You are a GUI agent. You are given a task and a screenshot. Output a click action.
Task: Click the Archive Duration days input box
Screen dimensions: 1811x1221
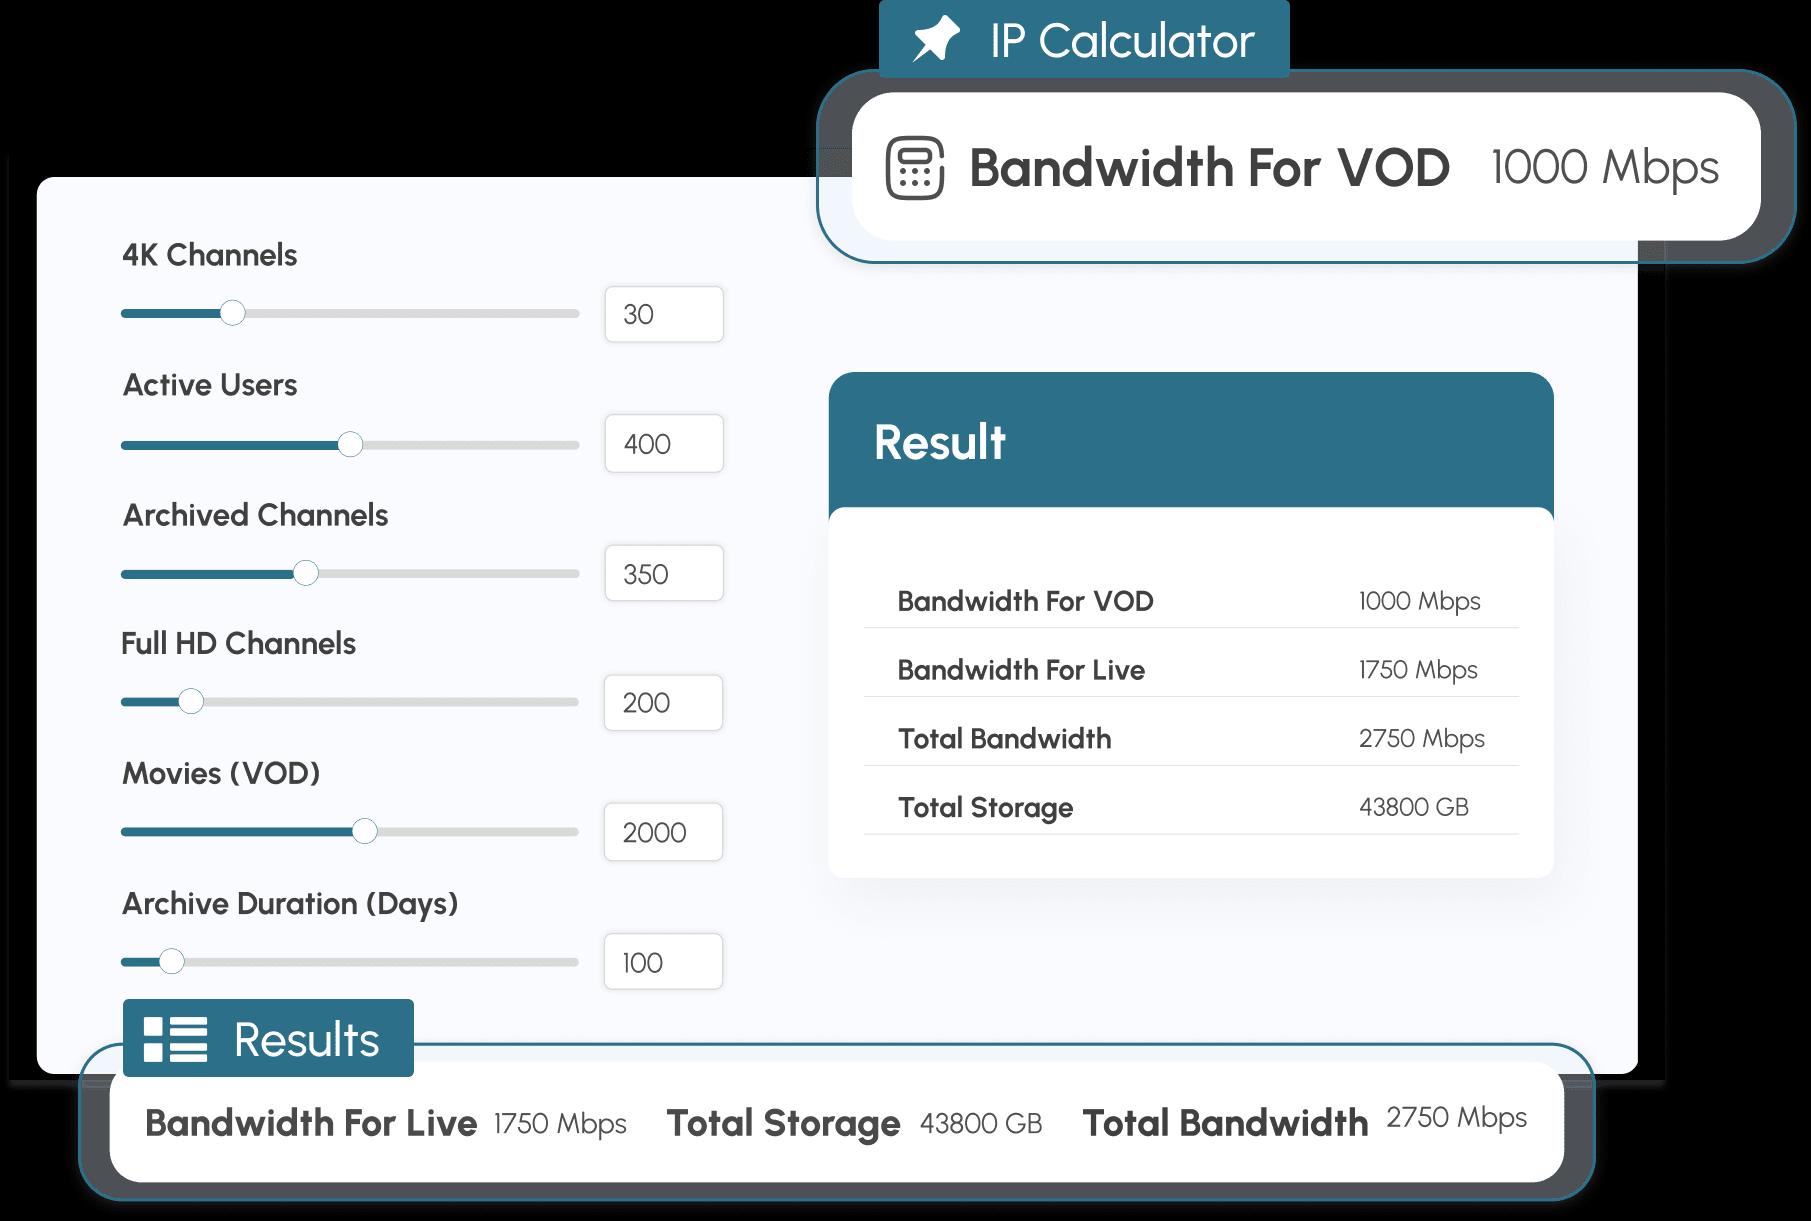(x=663, y=962)
